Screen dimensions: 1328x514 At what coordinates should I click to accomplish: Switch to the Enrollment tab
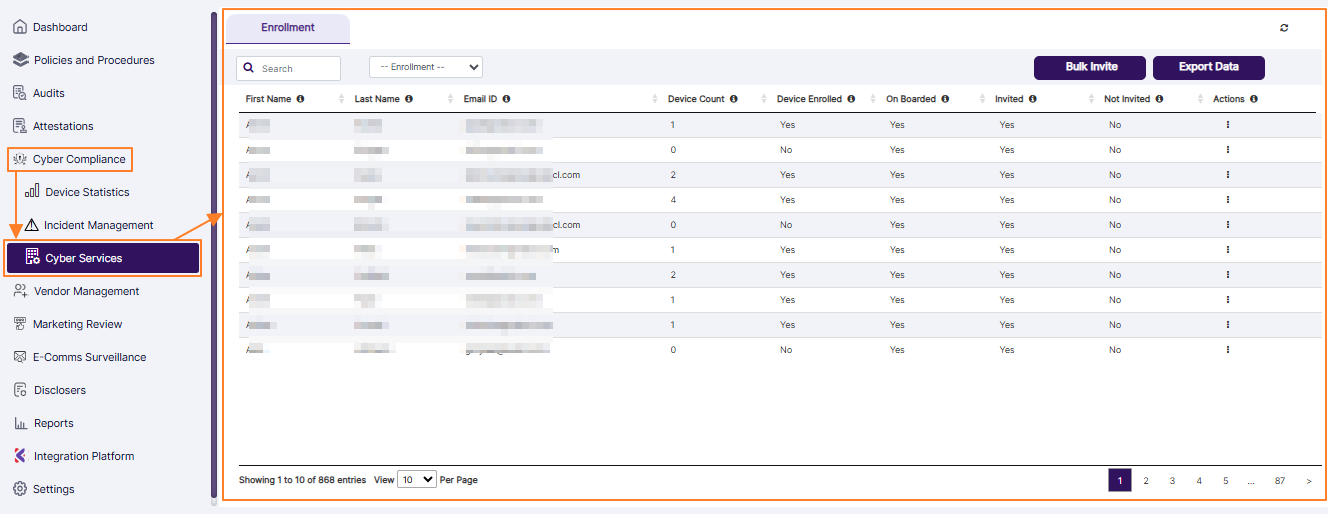pyautogui.click(x=288, y=28)
